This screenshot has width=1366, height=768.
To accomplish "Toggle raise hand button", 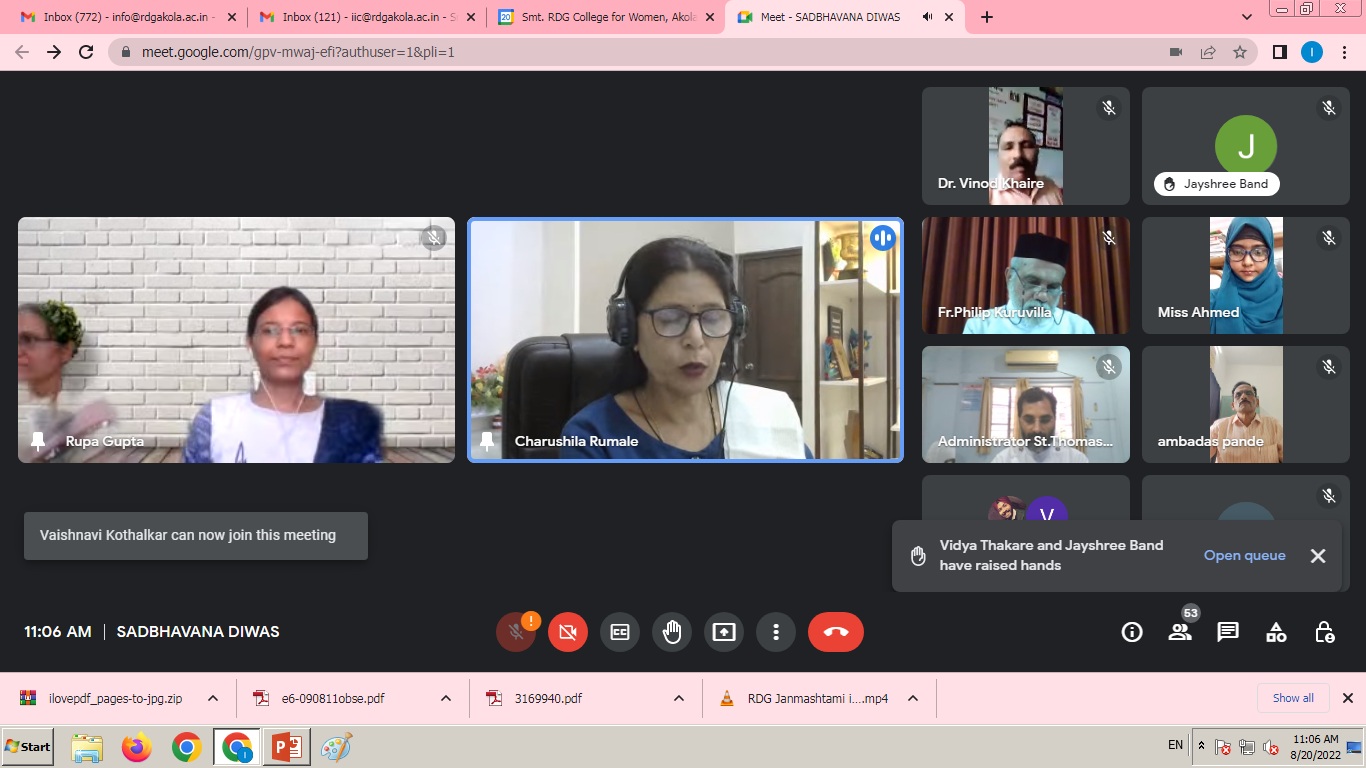I will pyautogui.click(x=671, y=632).
